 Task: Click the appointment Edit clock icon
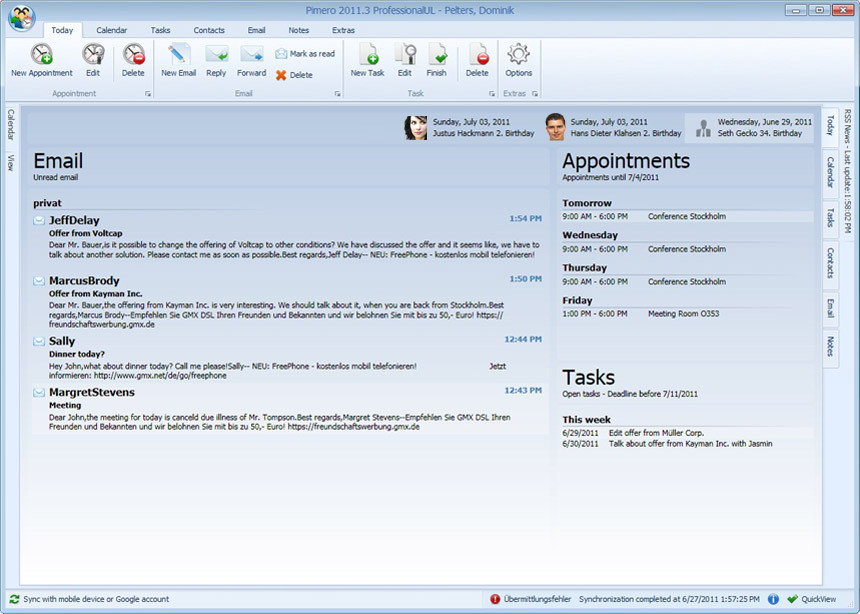[93, 54]
